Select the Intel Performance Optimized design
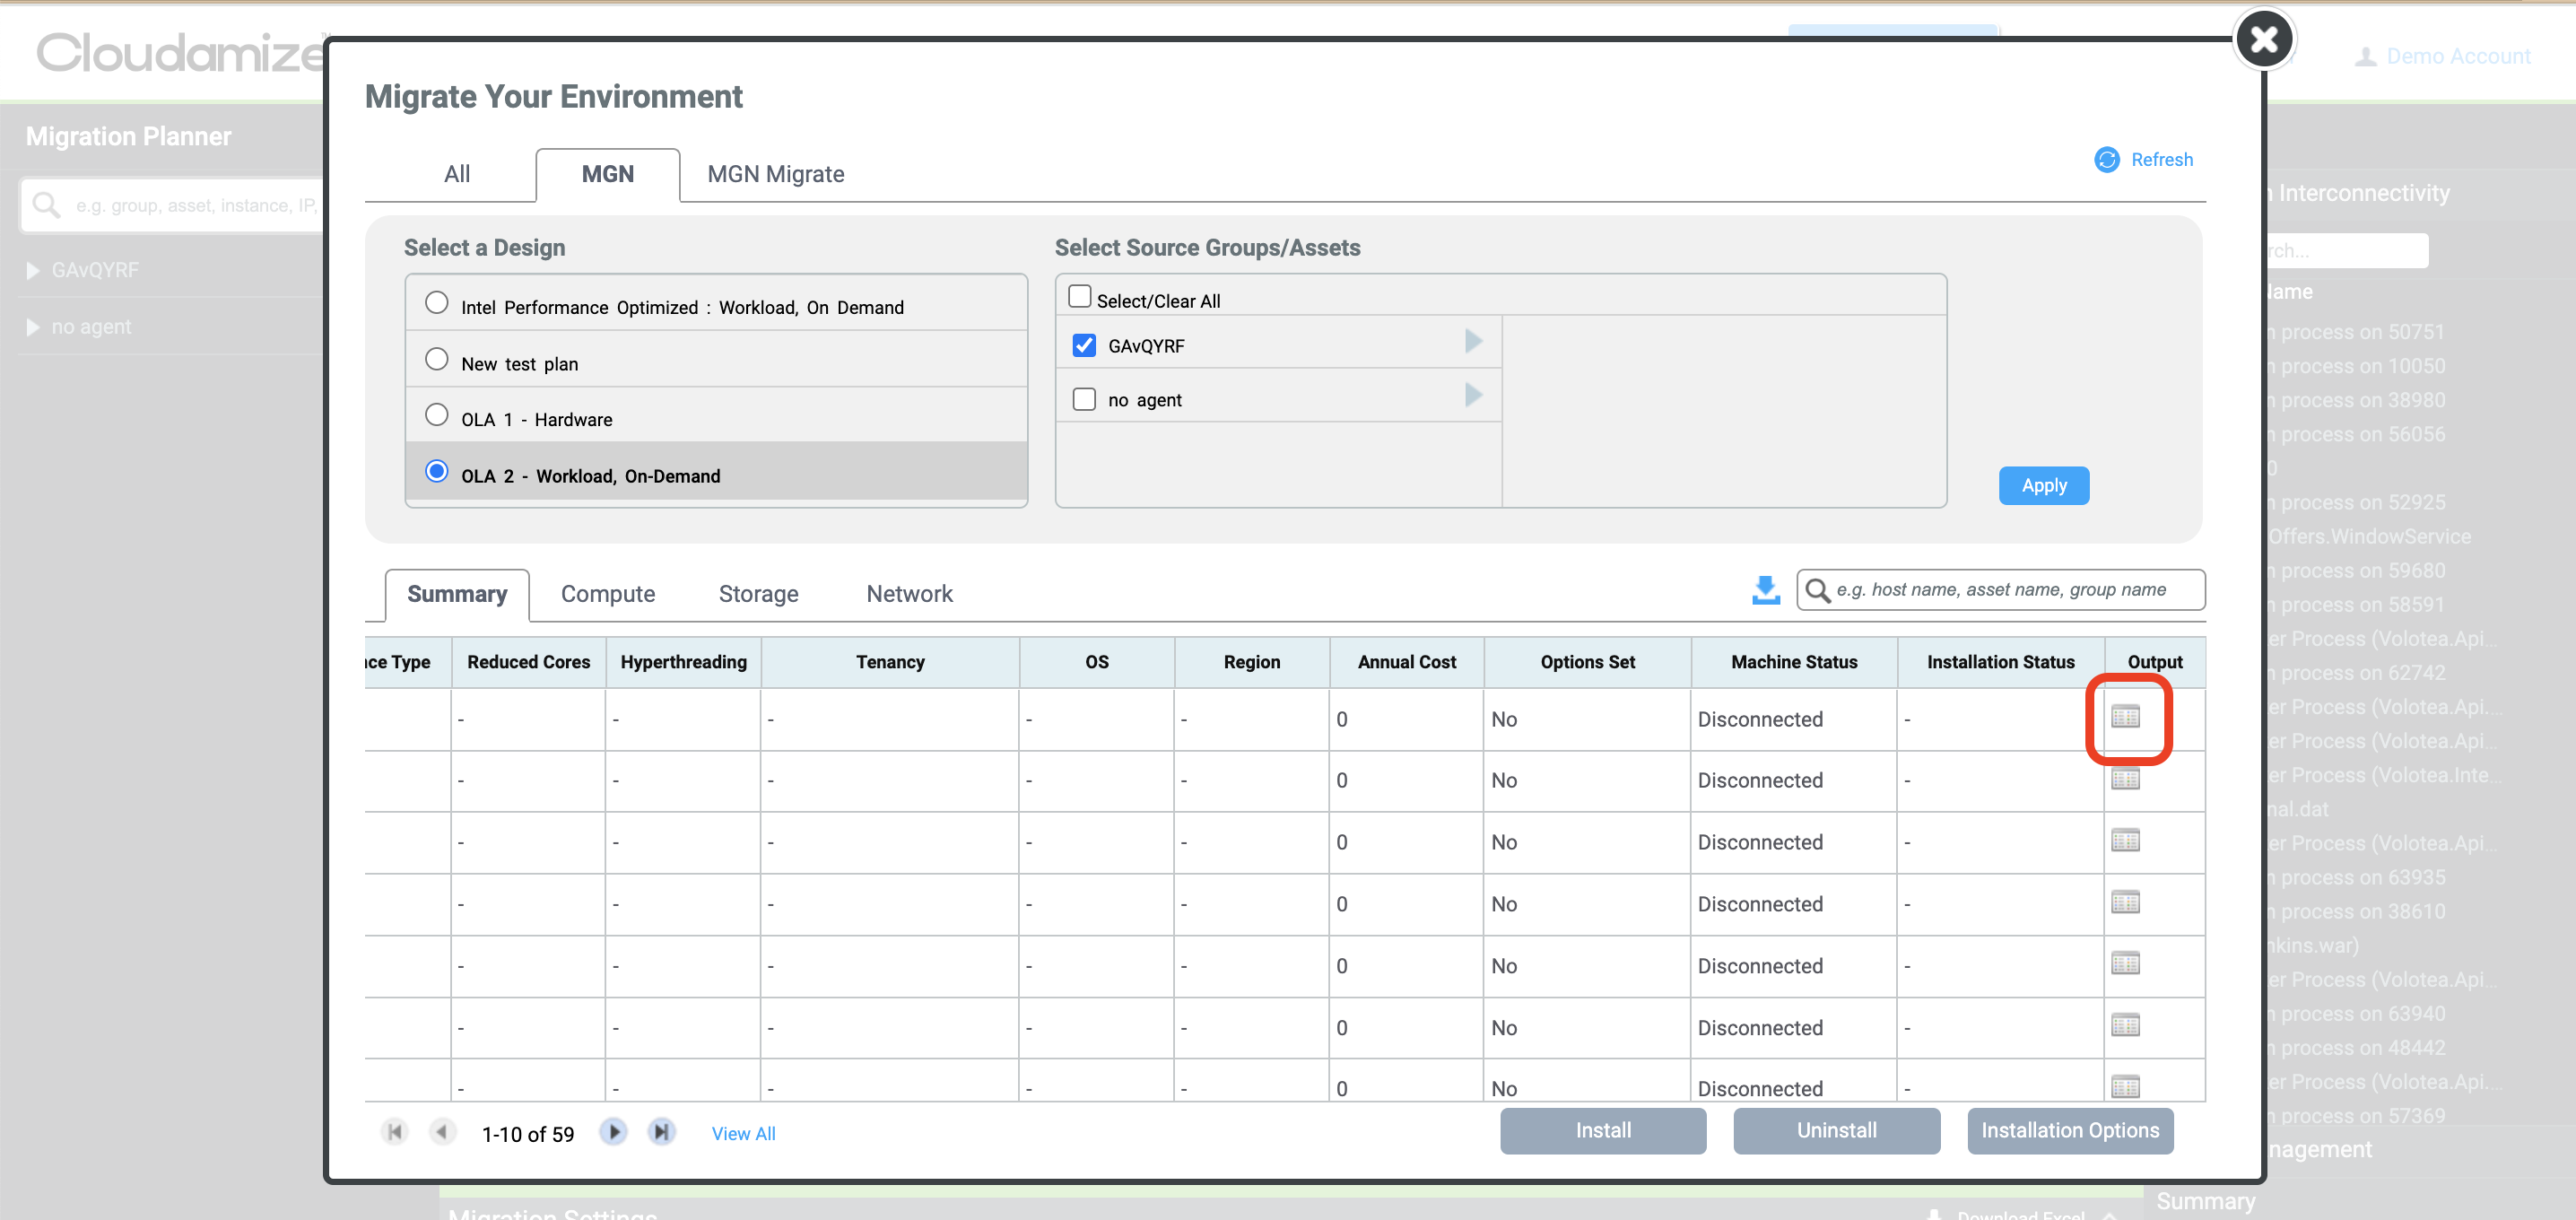Screen dimensions: 2576x1220 [x=436, y=303]
